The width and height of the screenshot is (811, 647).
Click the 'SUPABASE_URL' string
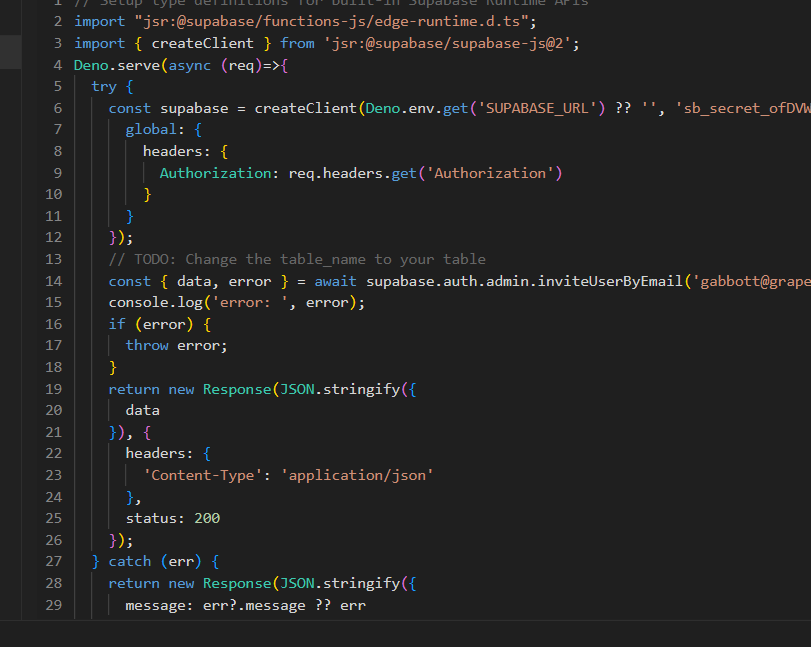point(537,109)
